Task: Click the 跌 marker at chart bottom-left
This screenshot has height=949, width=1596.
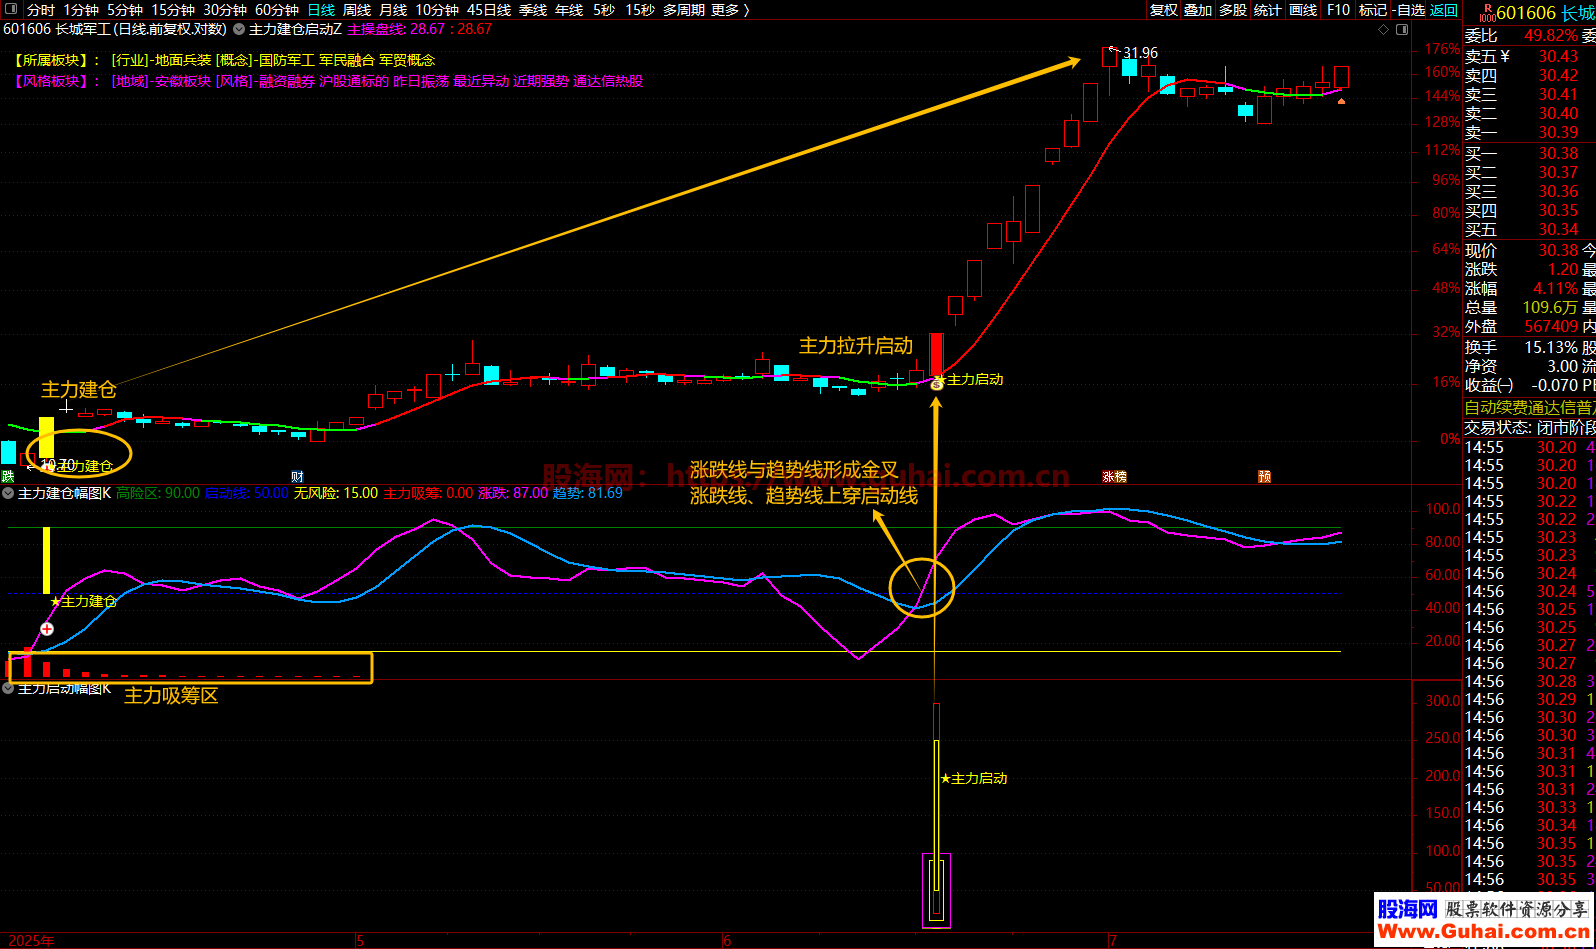Action: click(x=8, y=476)
